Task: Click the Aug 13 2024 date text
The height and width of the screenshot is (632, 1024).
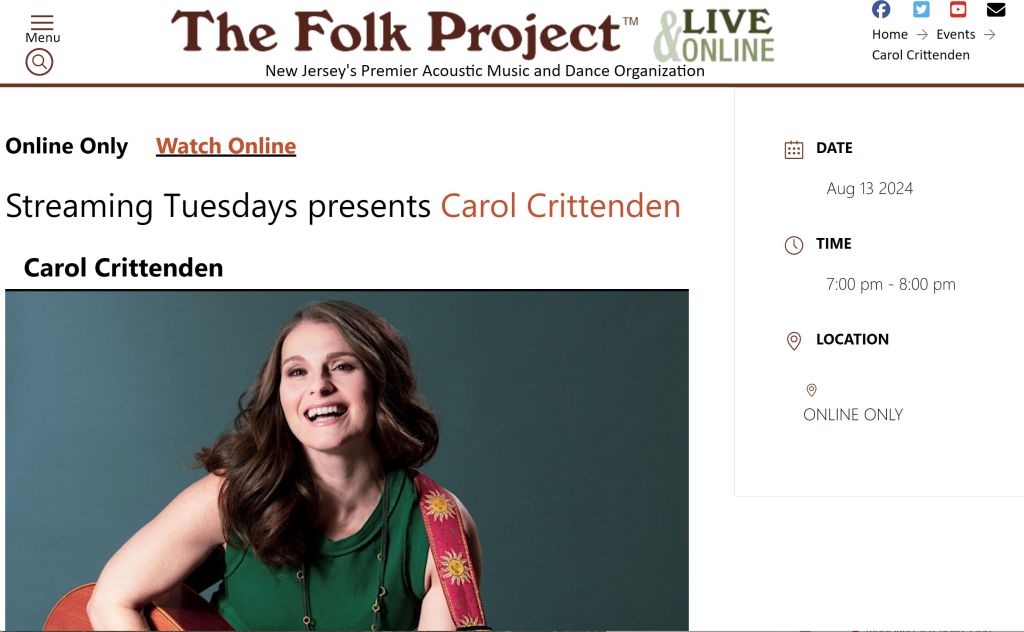Action: click(869, 189)
